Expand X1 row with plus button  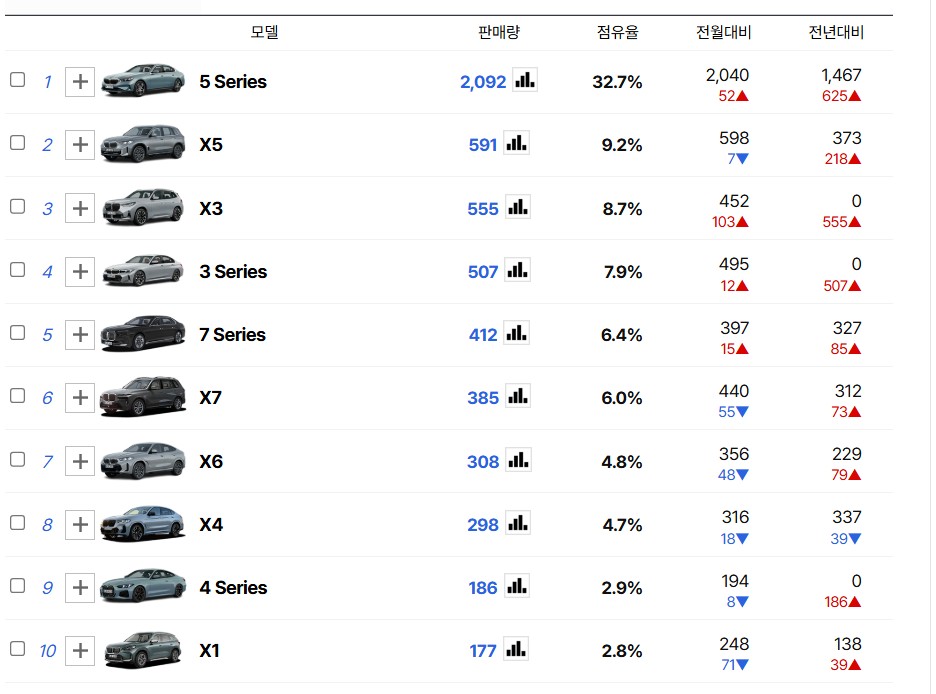[x=80, y=650]
